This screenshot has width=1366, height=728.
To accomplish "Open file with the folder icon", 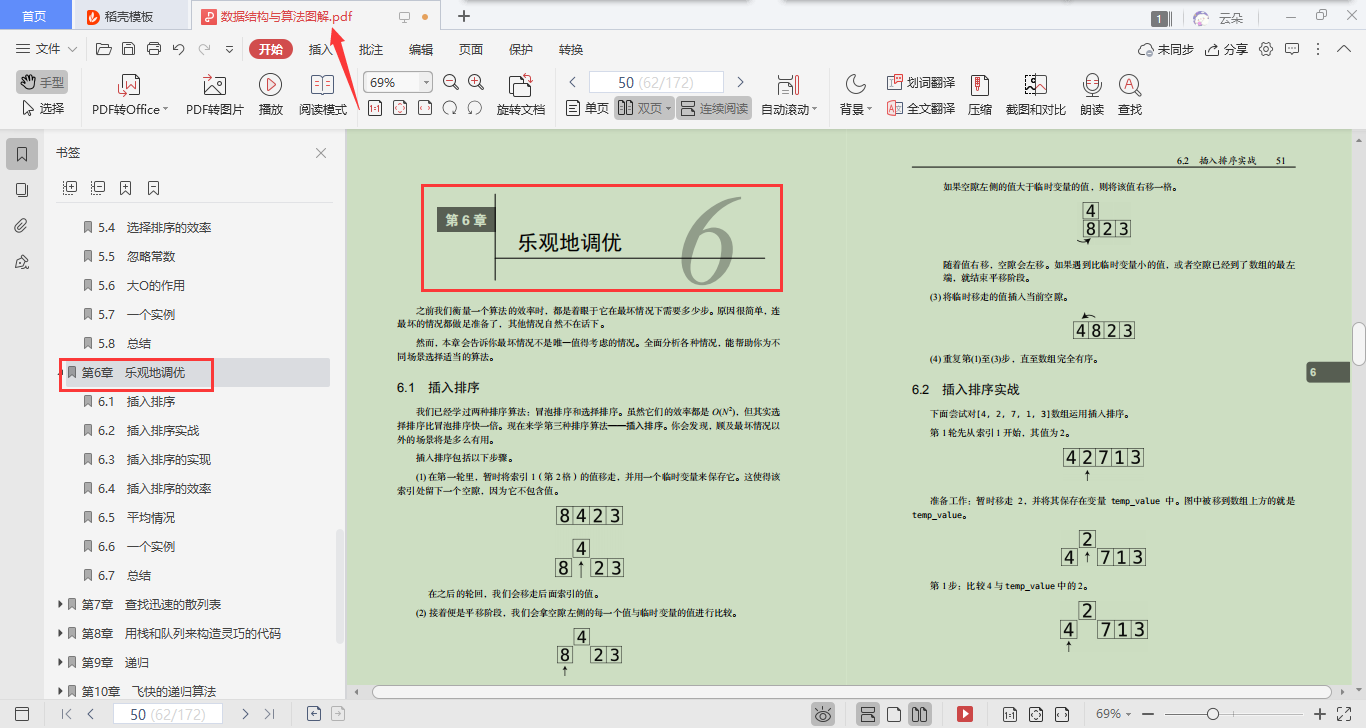I will (x=103, y=49).
